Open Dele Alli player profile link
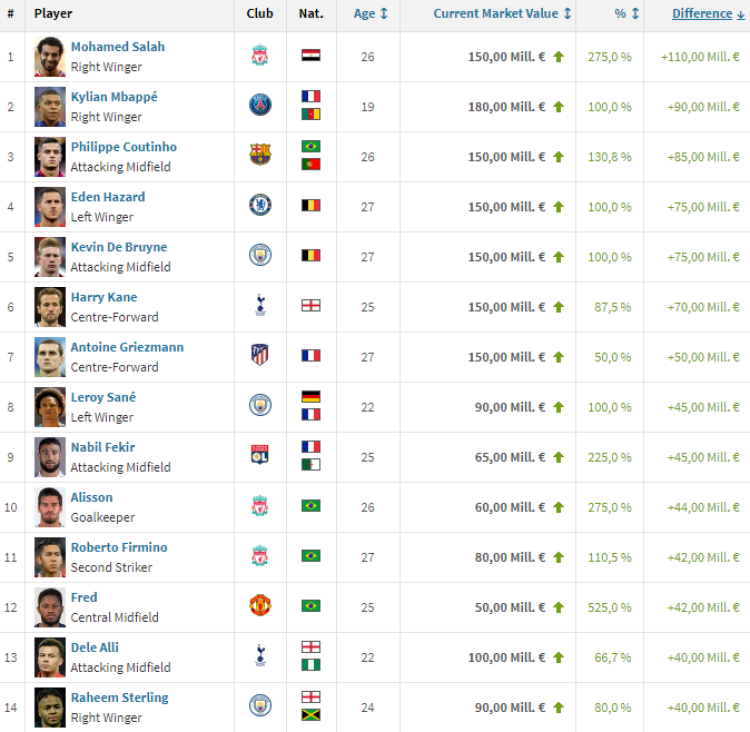750x732 pixels. coord(95,648)
